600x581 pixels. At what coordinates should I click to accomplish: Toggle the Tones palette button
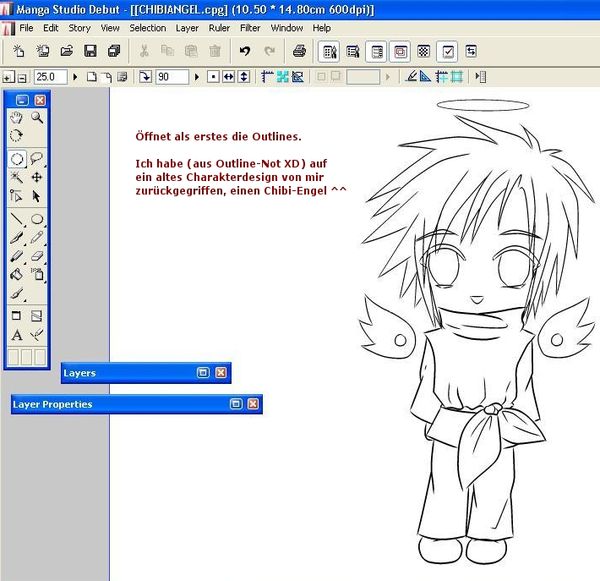[x=424, y=51]
